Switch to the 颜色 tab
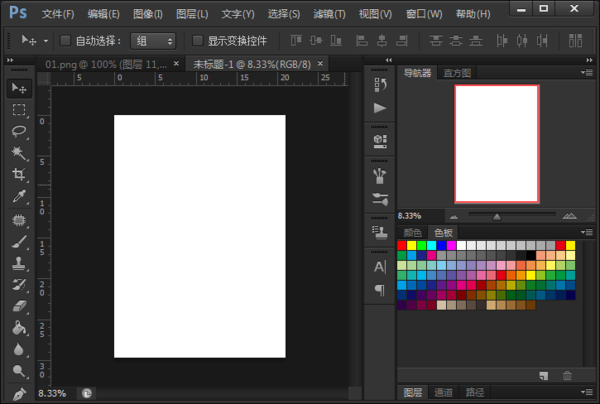The width and height of the screenshot is (600, 404). click(412, 232)
